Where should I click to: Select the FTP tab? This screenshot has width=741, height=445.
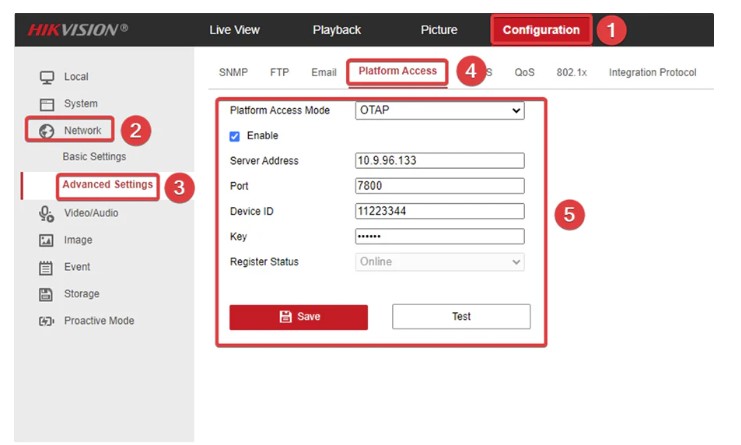(x=279, y=72)
